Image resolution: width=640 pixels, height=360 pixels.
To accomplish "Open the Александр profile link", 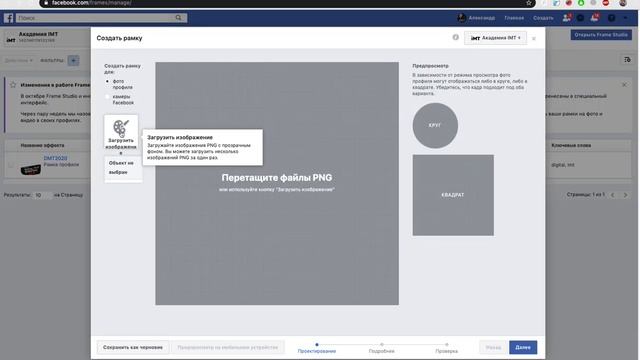I will [x=476, y=18].
